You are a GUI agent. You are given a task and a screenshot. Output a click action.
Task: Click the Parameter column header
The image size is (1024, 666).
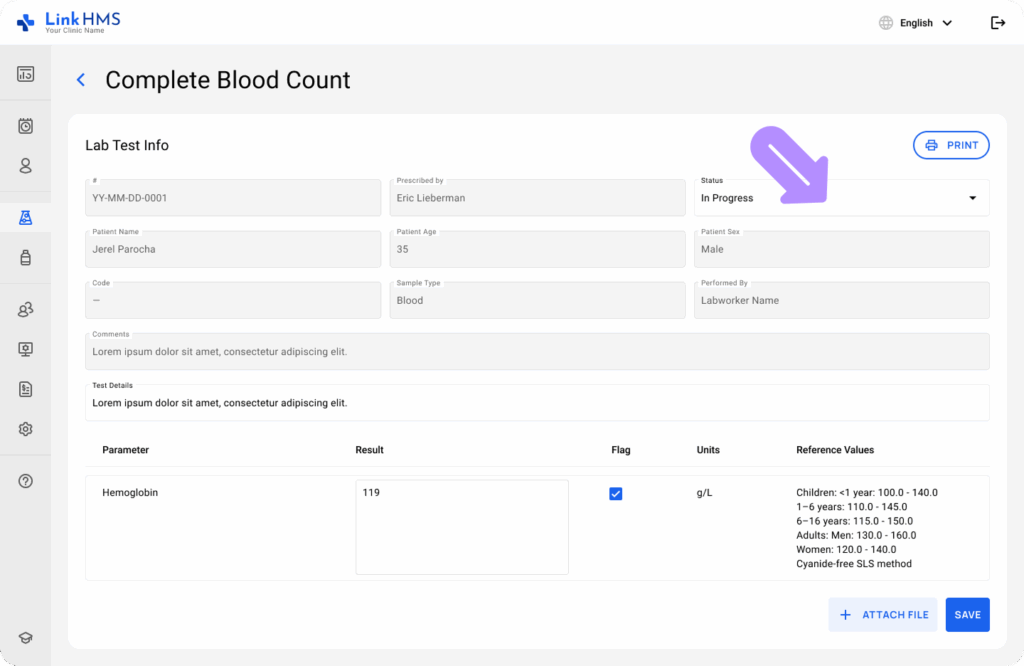click(125, 450)
